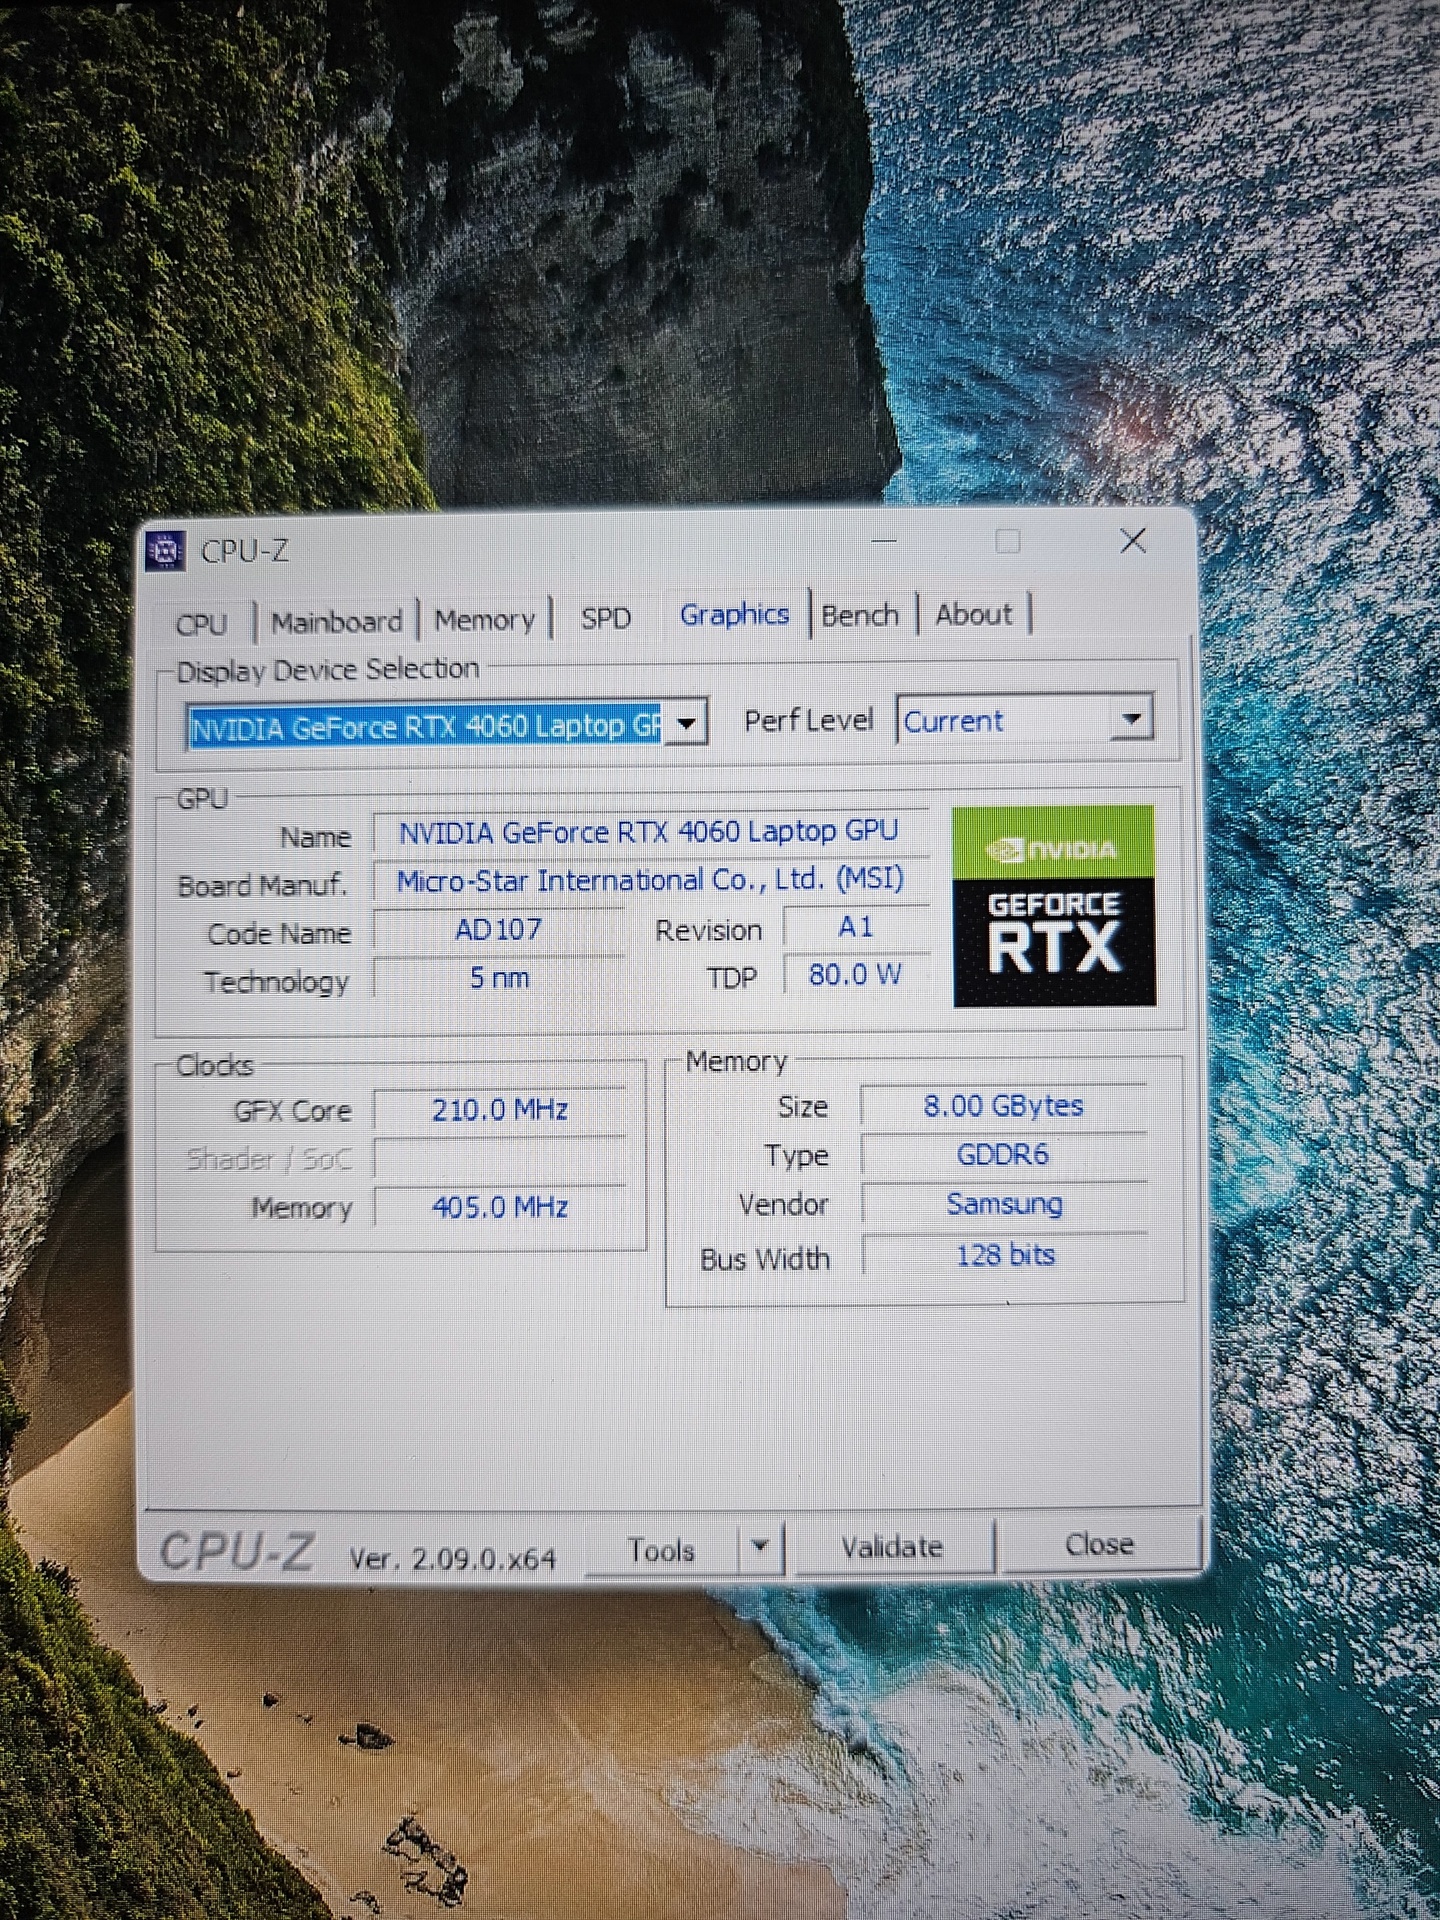1440x1920 pixels.
Task: Click the Memory Size 8.00 GBytes value
Action: click(1003, 1106)
